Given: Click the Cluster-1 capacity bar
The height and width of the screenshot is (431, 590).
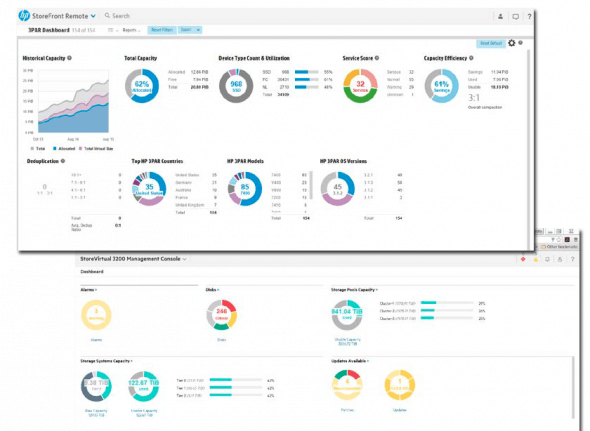Looking at the screenshot, I should (447, 303).
